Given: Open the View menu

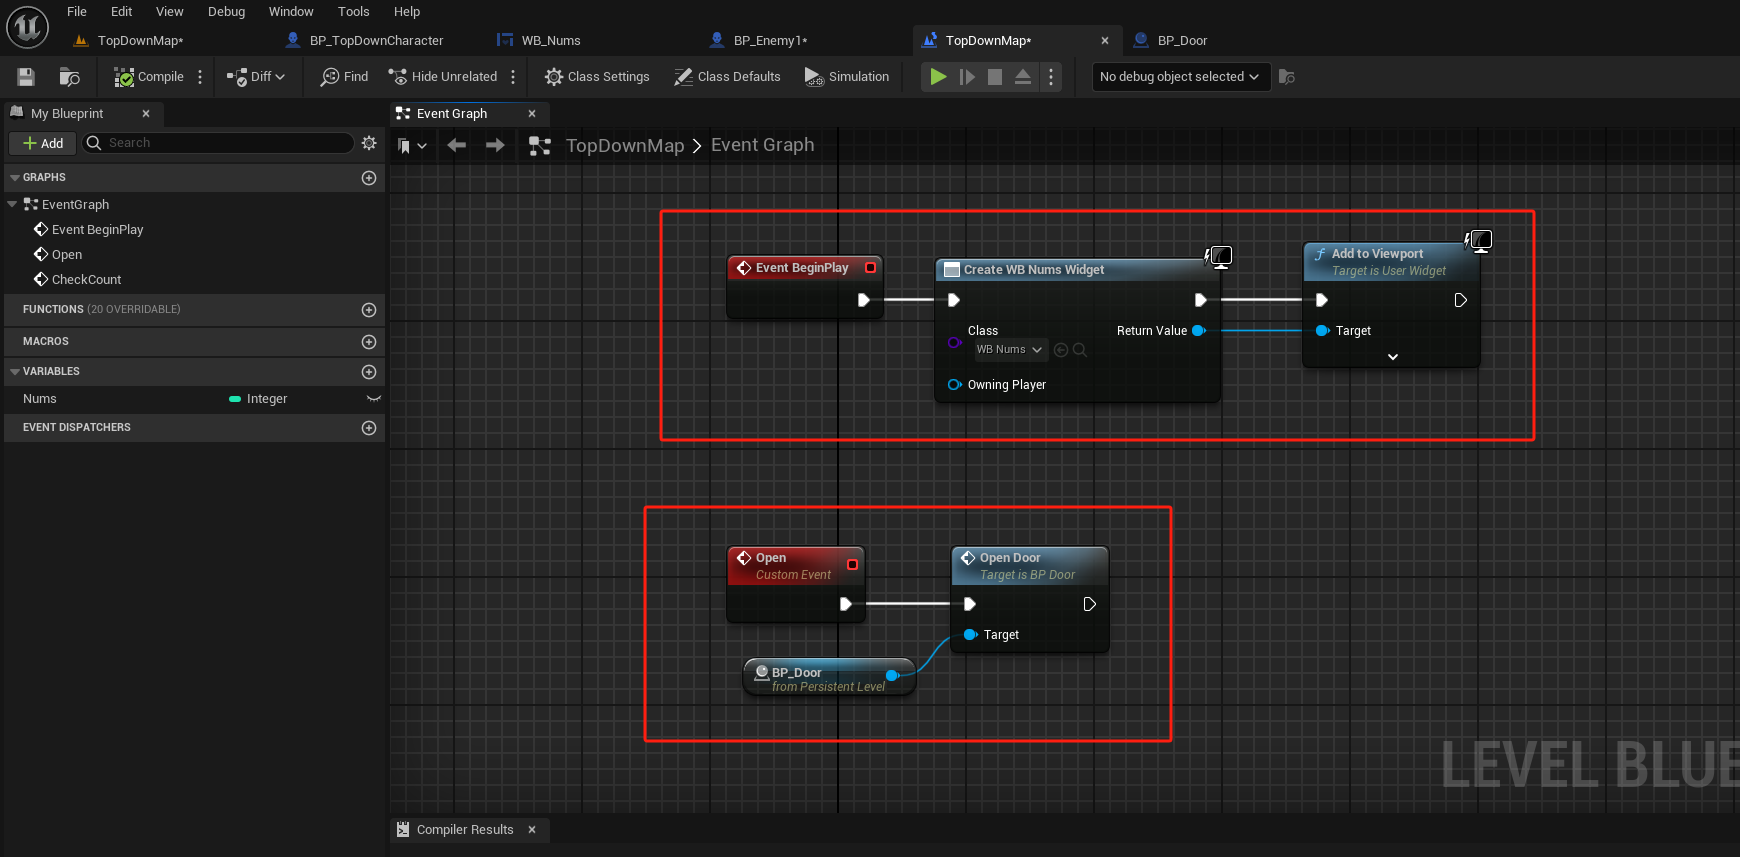Looking at the screenshot, I should pos(170,12).
